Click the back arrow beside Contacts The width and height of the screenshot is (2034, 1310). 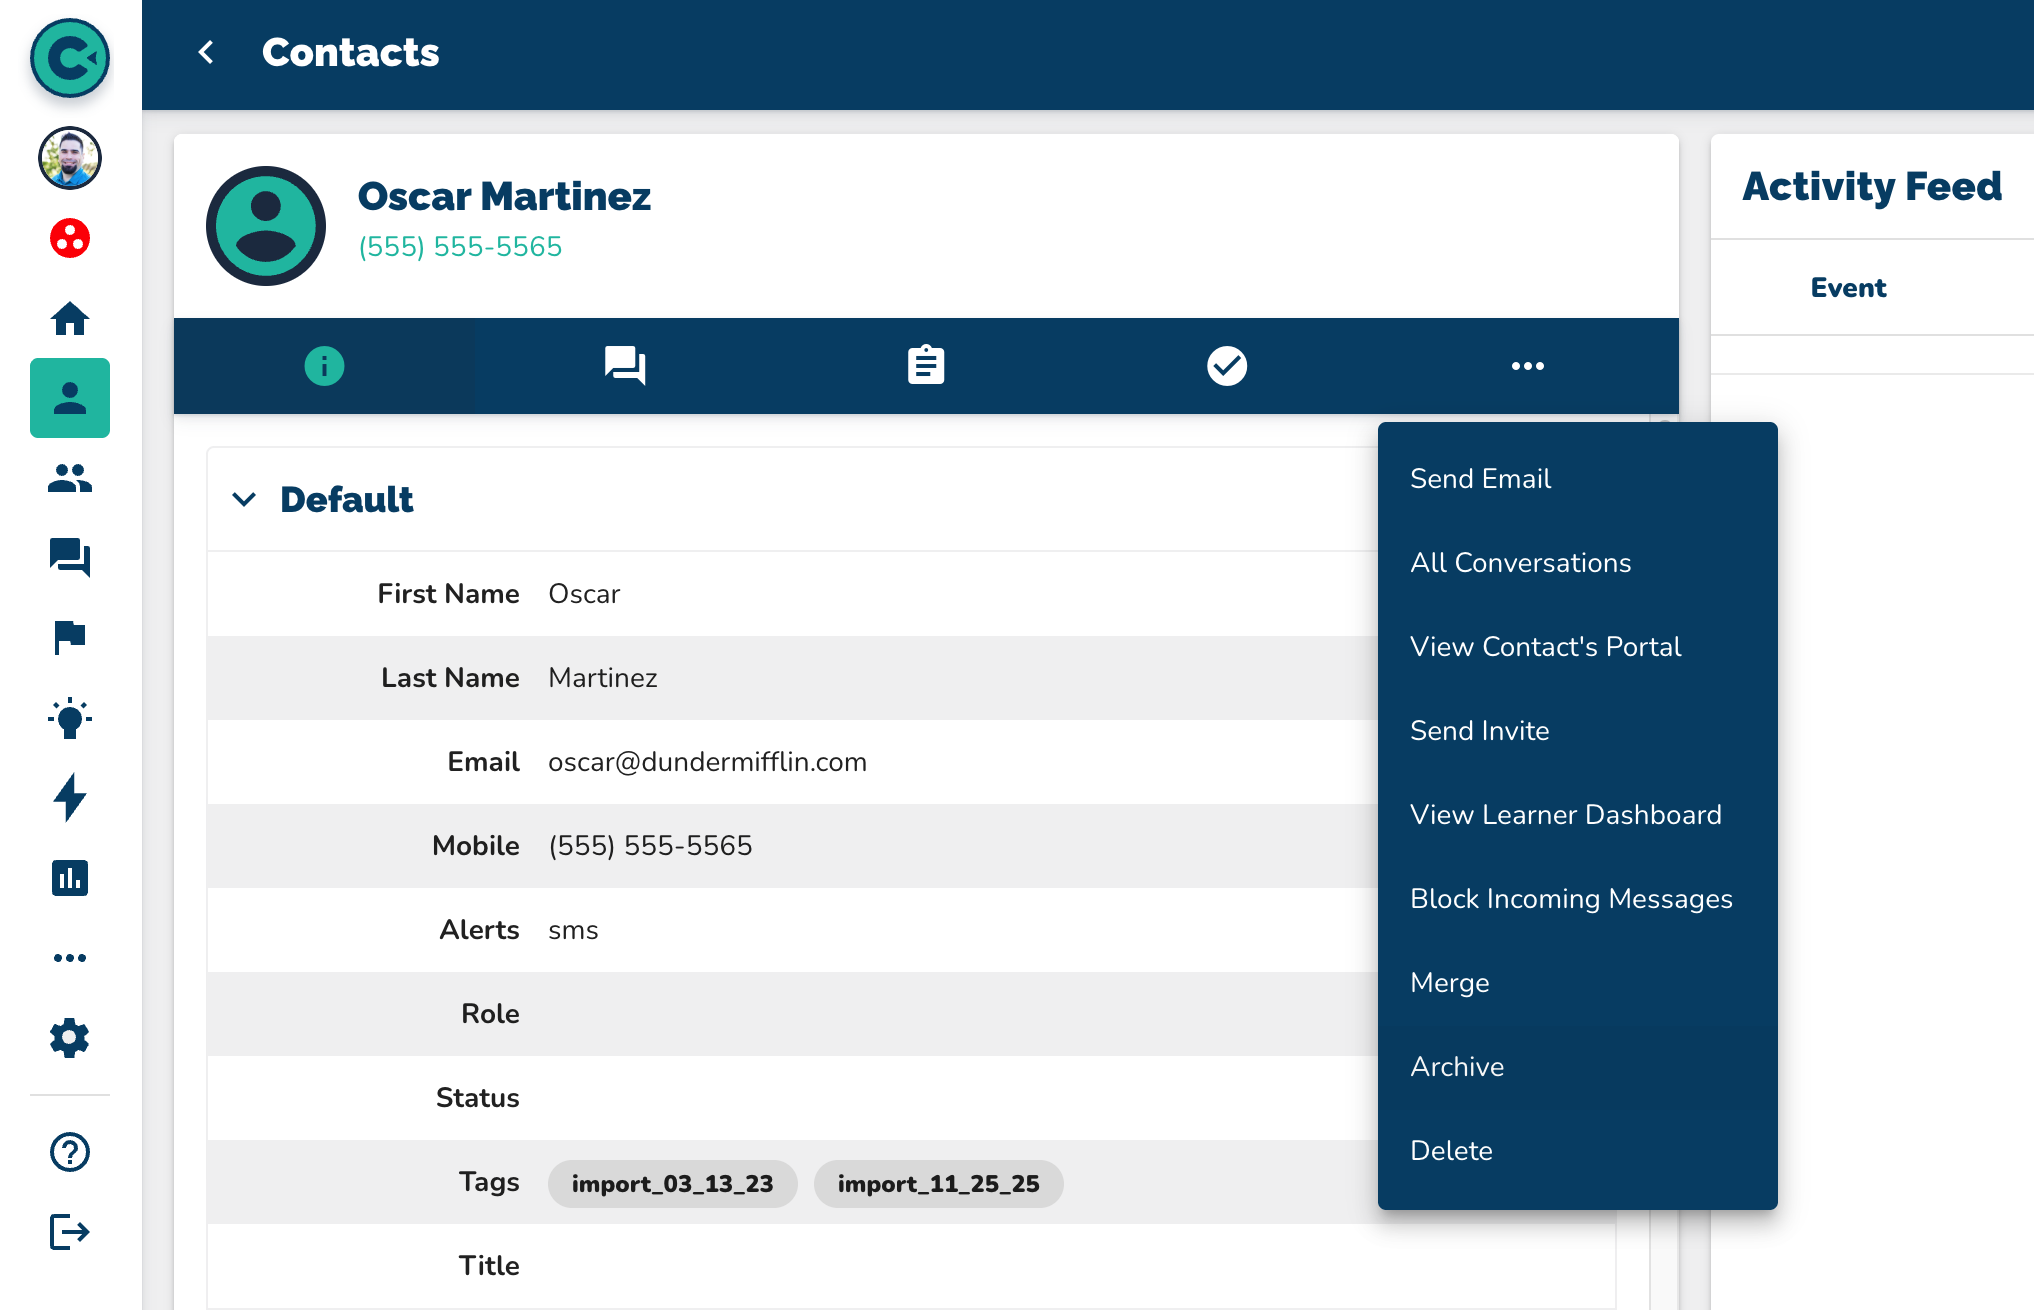[x=206, y=52]
